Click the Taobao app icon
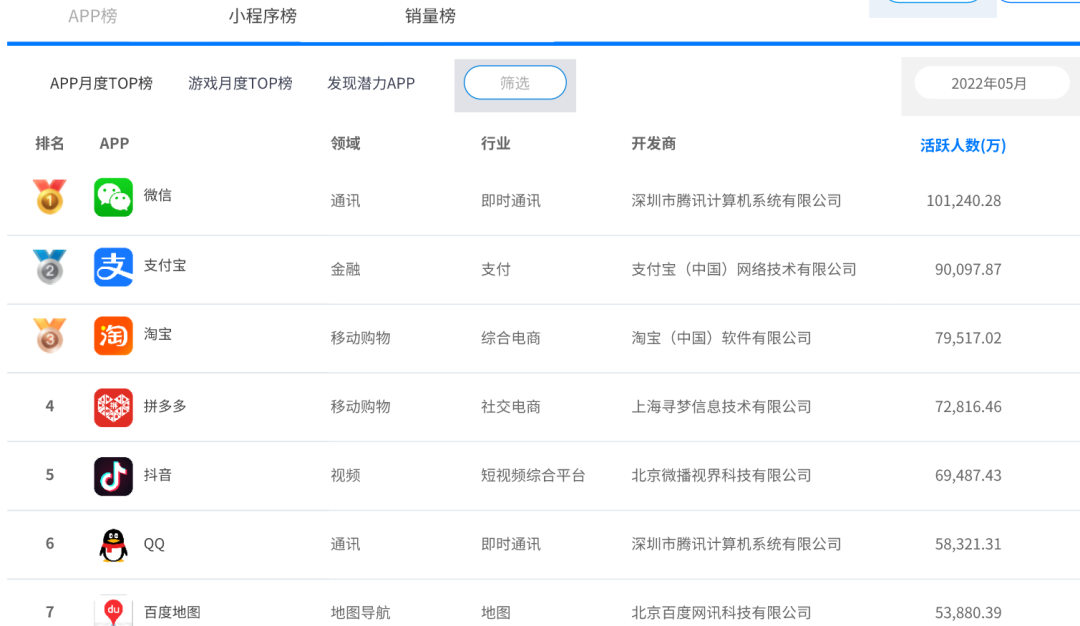This screenshot has width=1080, height=626. (113, 336)
